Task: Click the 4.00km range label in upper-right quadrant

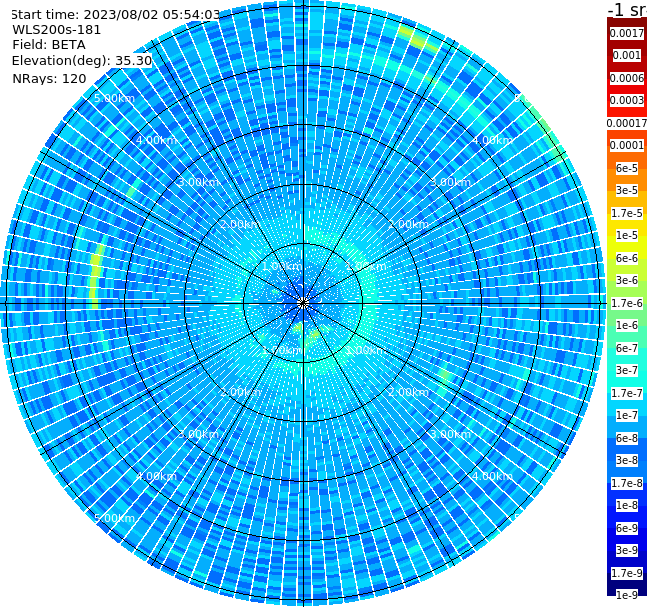Action: point(493,140)
